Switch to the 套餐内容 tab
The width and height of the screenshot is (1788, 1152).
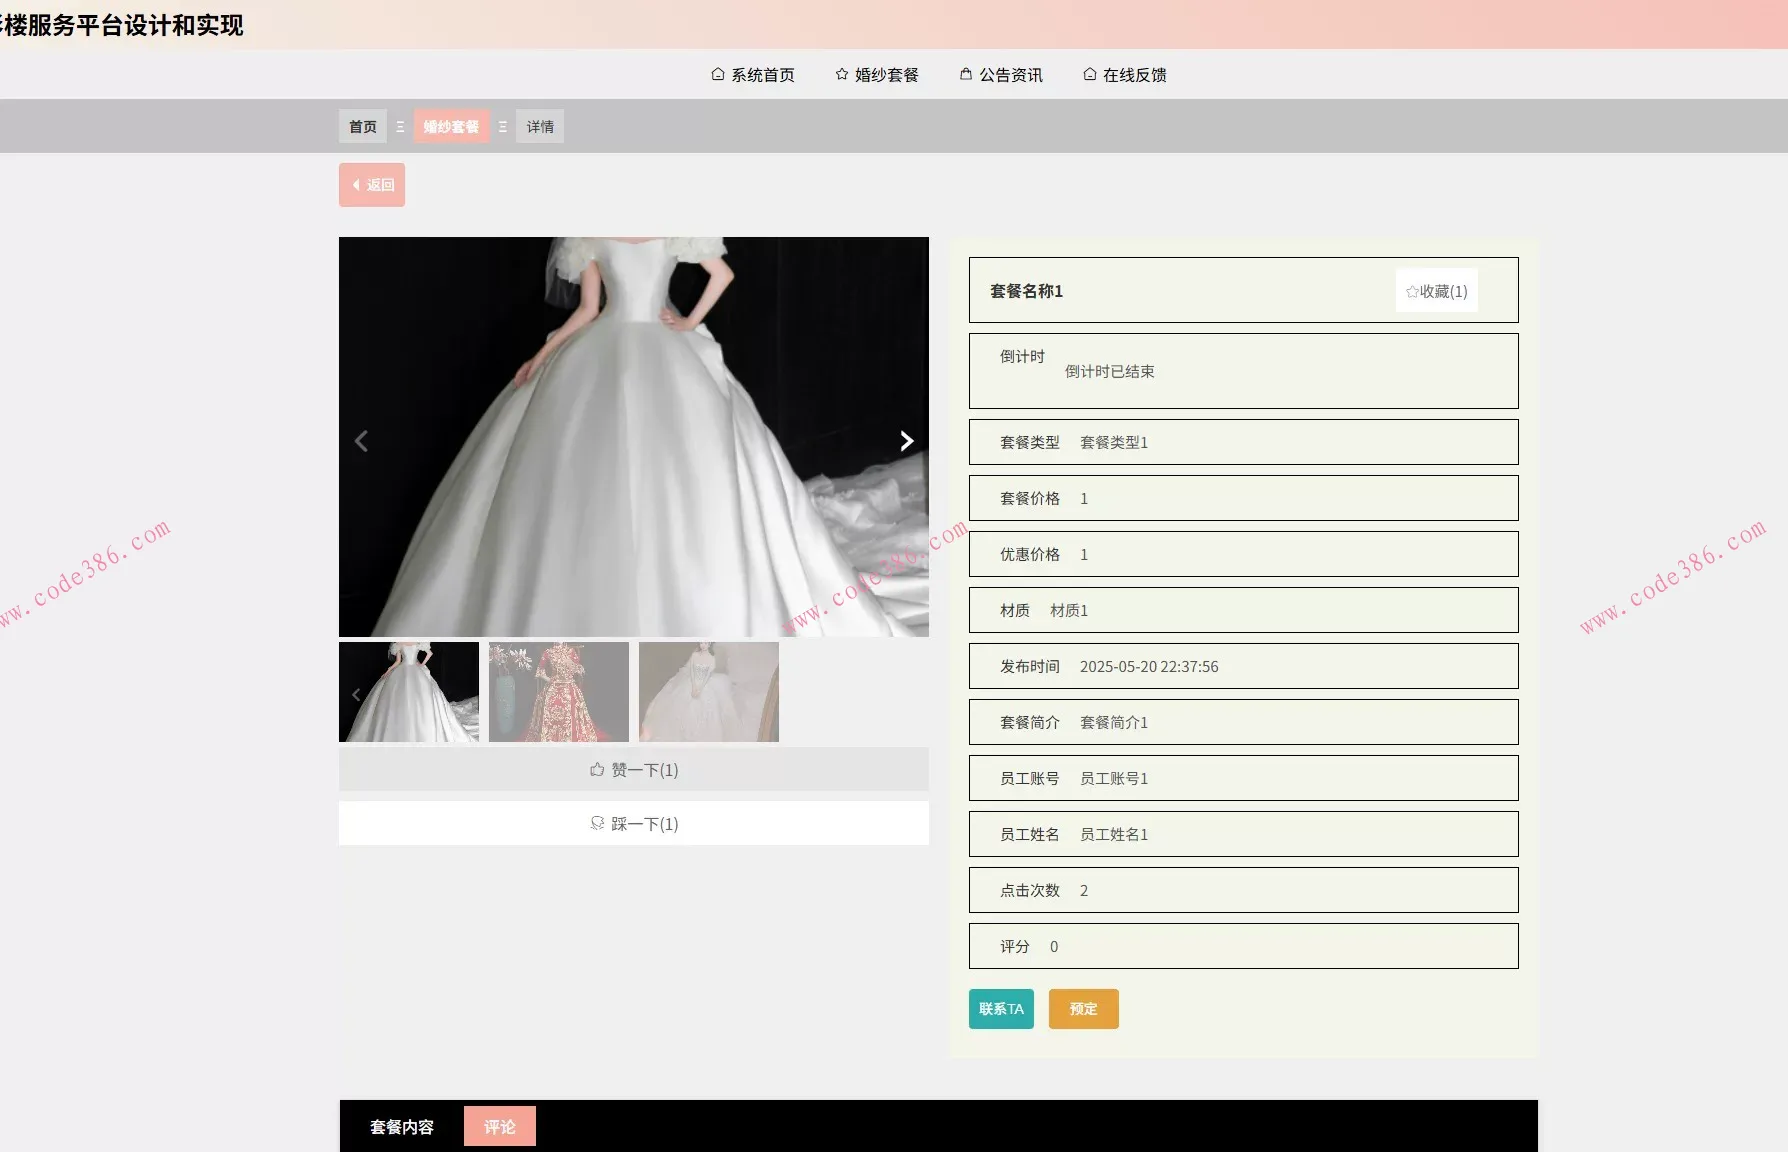402,1127
